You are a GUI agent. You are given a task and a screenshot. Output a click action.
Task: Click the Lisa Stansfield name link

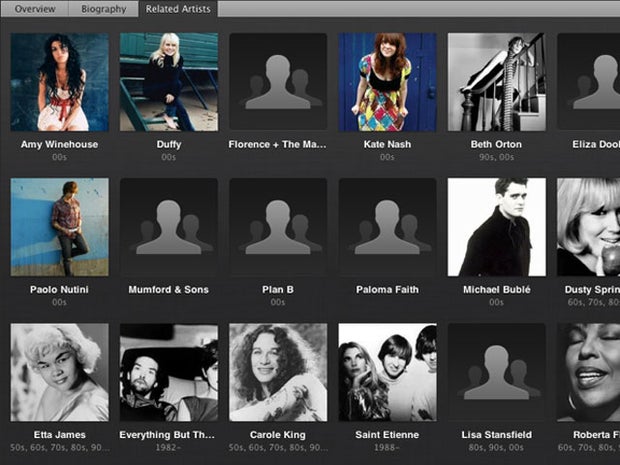click(x=497, y=435)
